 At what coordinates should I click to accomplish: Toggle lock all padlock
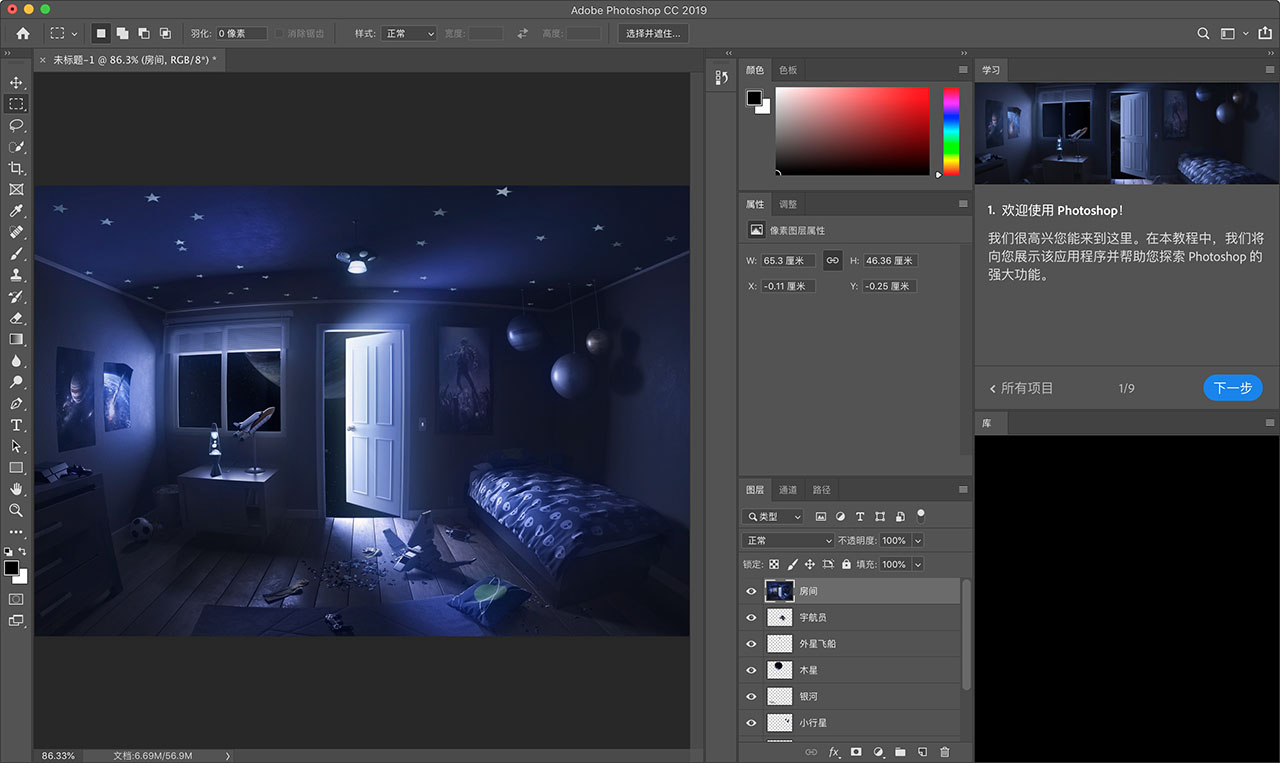point(846,564)
